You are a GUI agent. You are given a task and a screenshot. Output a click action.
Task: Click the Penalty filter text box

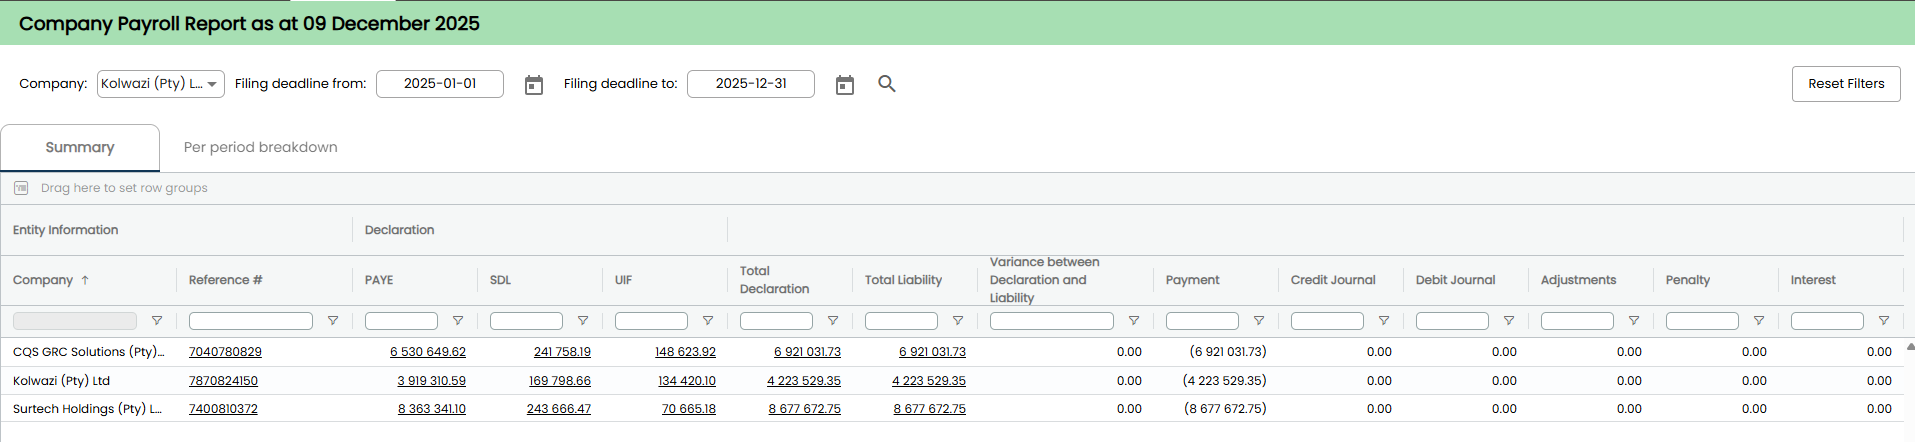coord(1702,321)
